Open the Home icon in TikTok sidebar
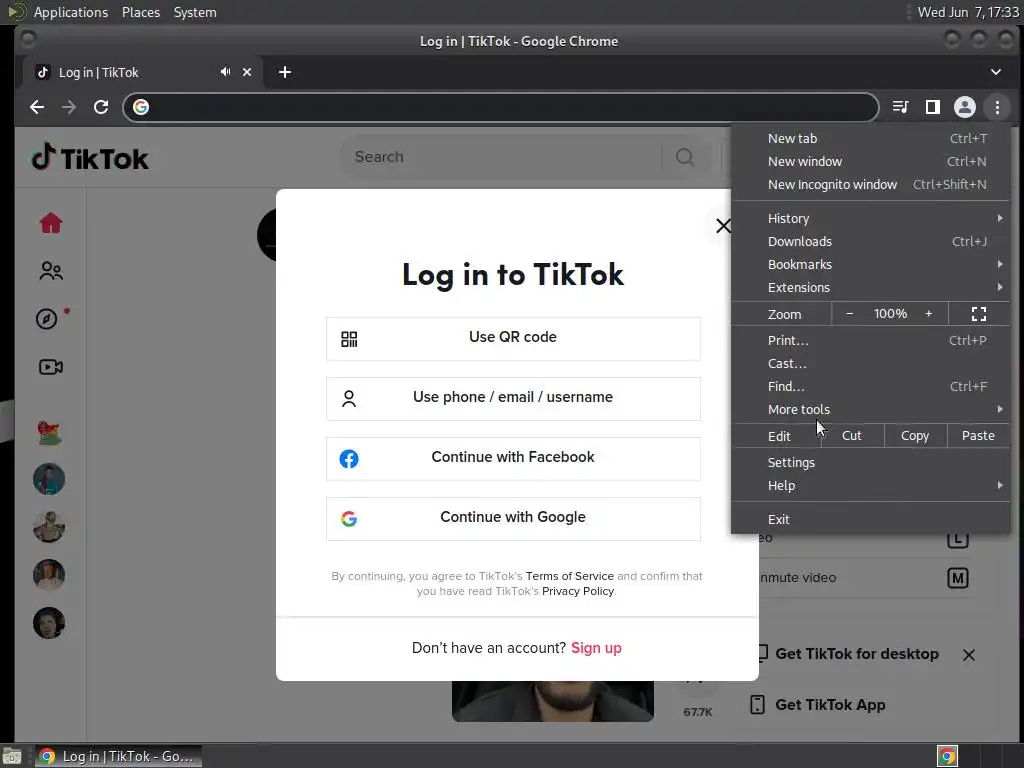1024x768 pixels. pyautogui.click(x=51, y=223)
